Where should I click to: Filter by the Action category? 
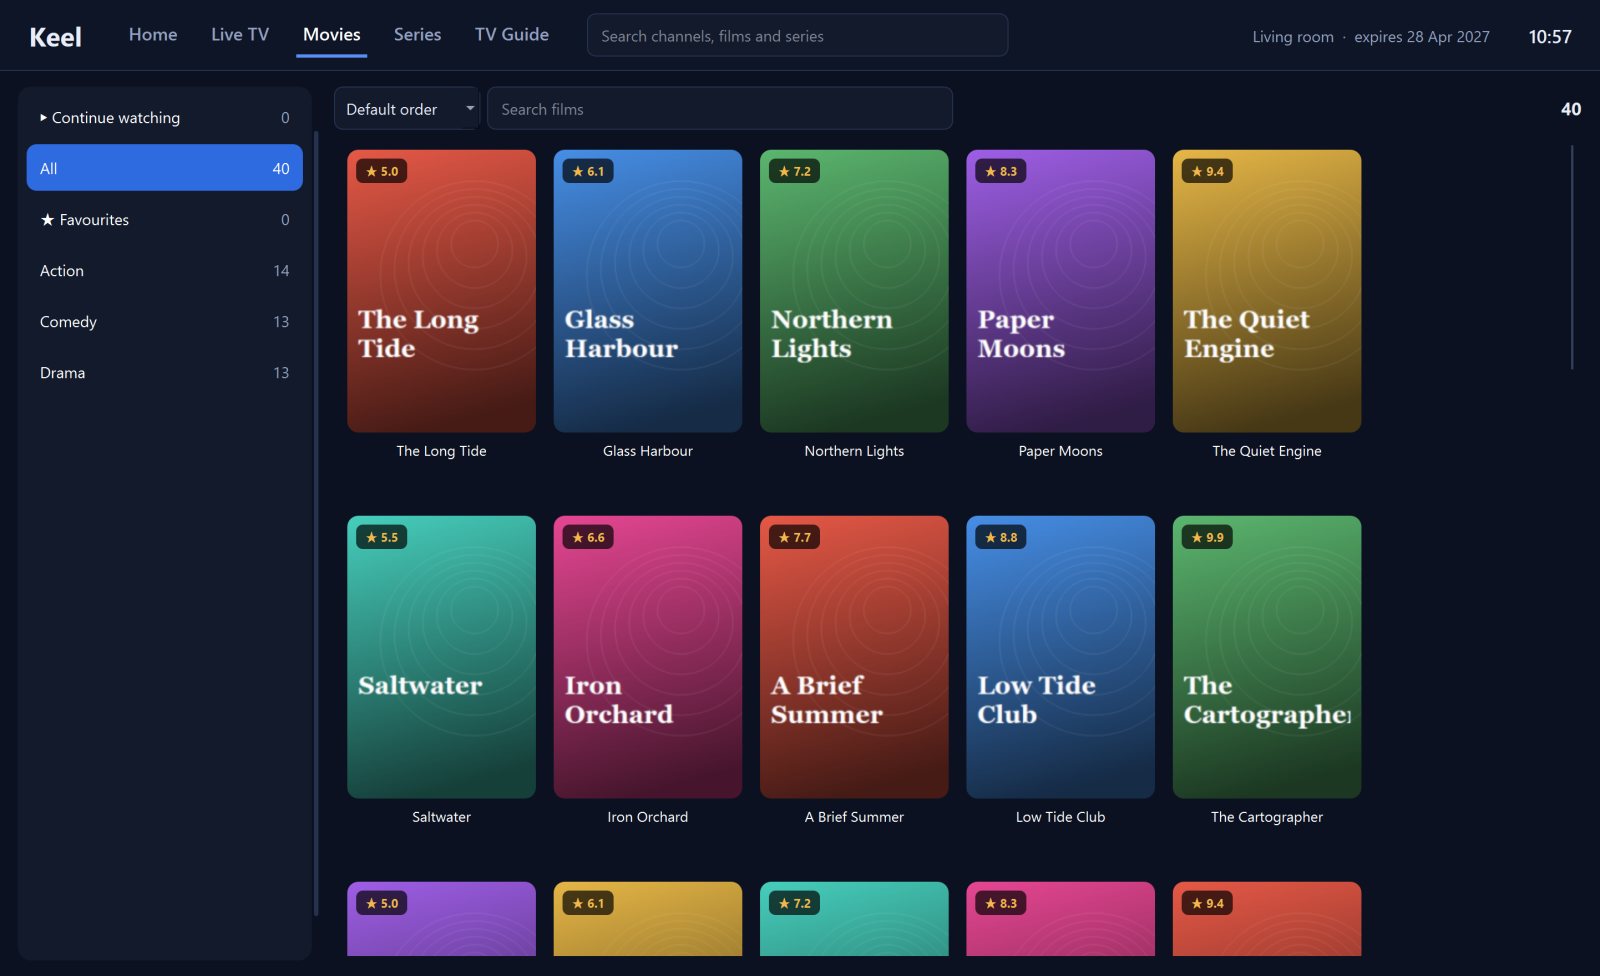[x=165, y=270]
